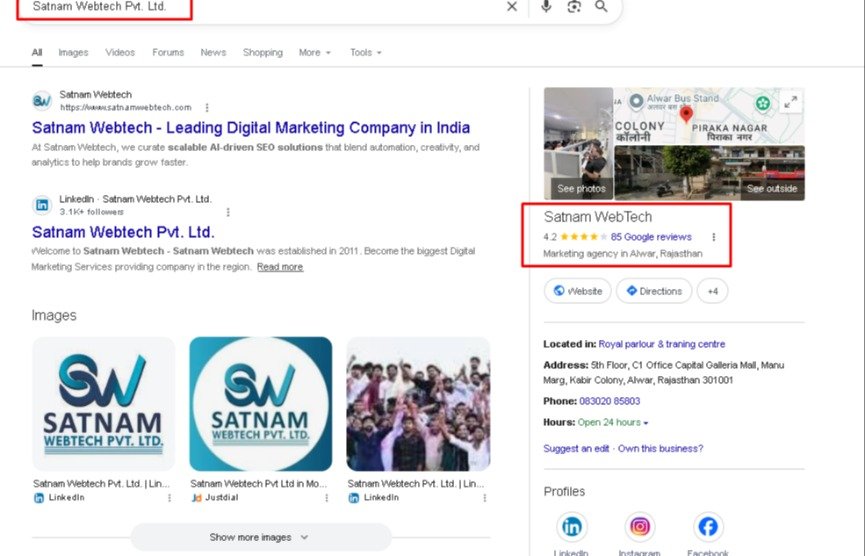Select the All tab
This screenshot has width=865, height=556.
click(x=37, y=52)
